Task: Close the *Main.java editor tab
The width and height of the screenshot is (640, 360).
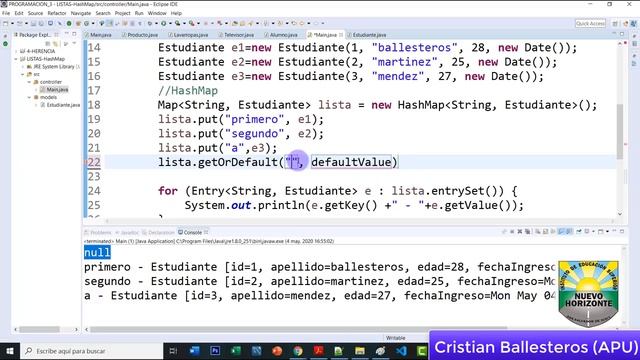Action: pos(341,35)
